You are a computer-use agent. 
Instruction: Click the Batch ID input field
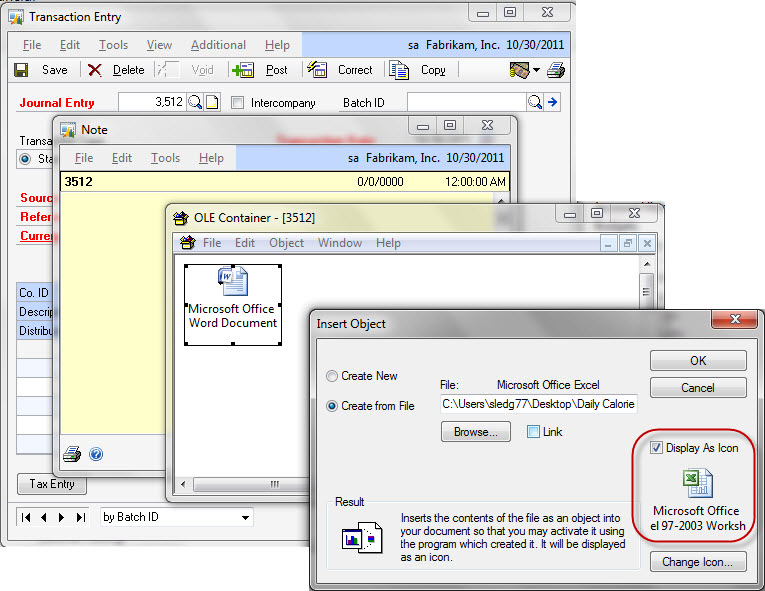click(x=466, y=102)
